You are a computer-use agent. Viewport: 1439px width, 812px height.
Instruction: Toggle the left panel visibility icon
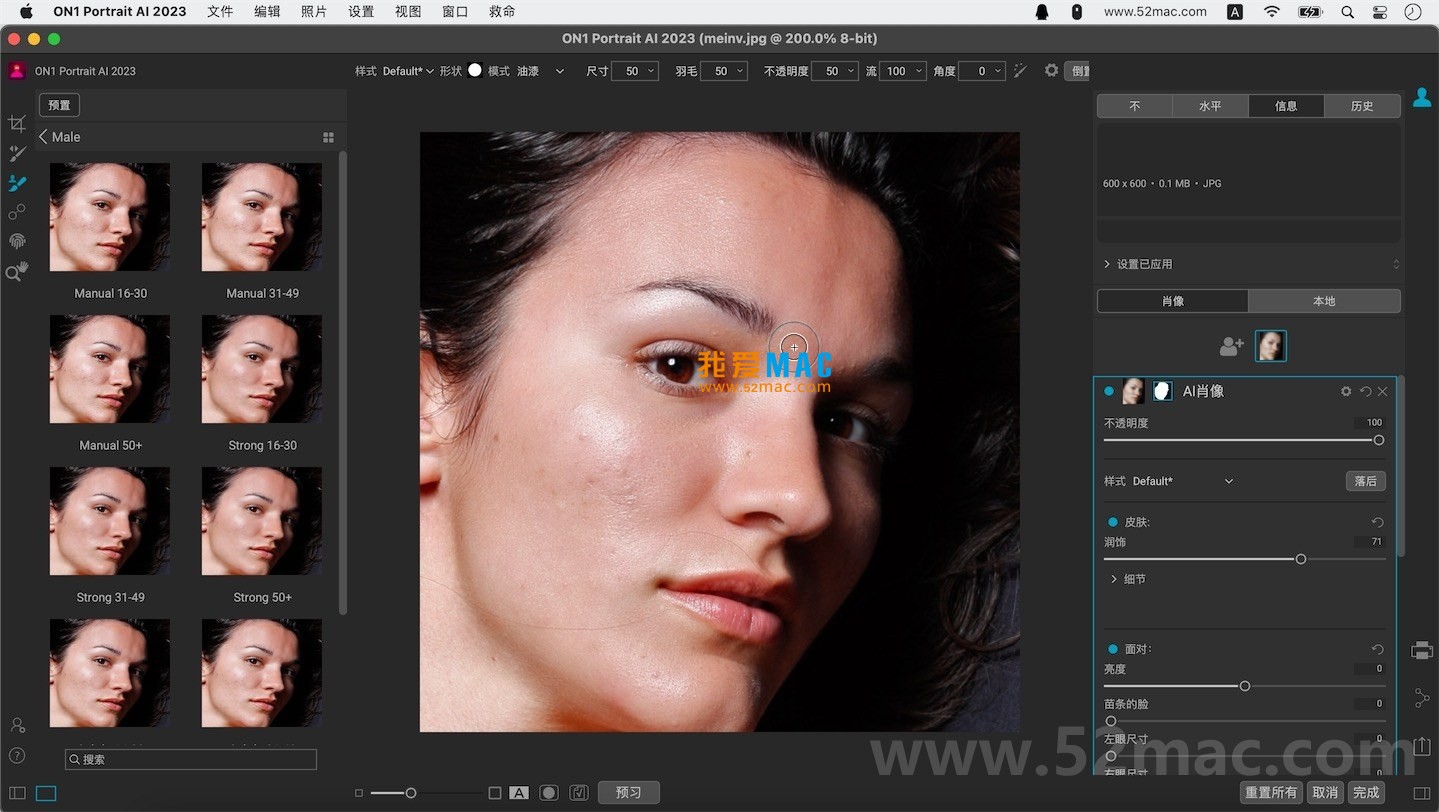tap(17, 793)
